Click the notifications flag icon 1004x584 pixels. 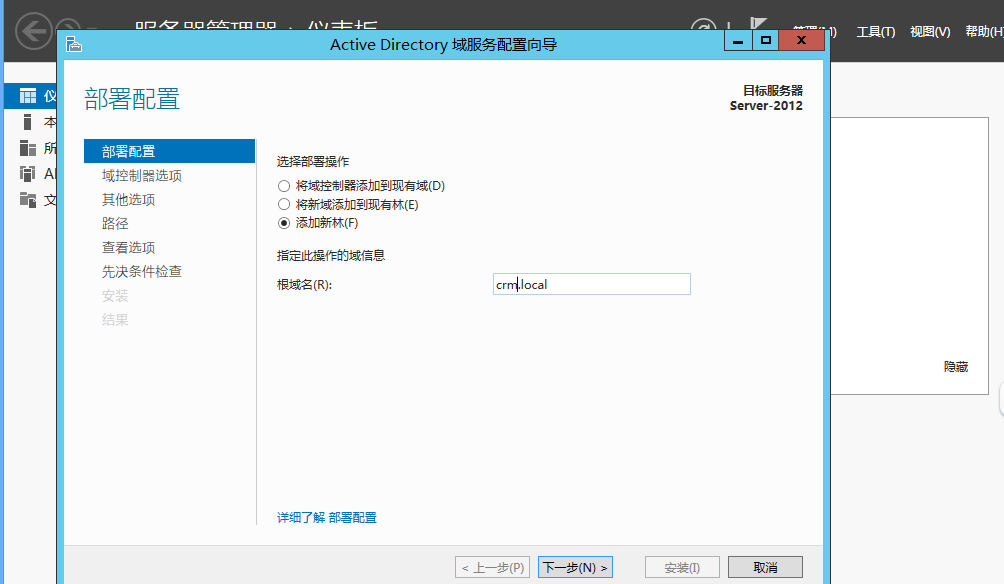[x=758, y=23]
